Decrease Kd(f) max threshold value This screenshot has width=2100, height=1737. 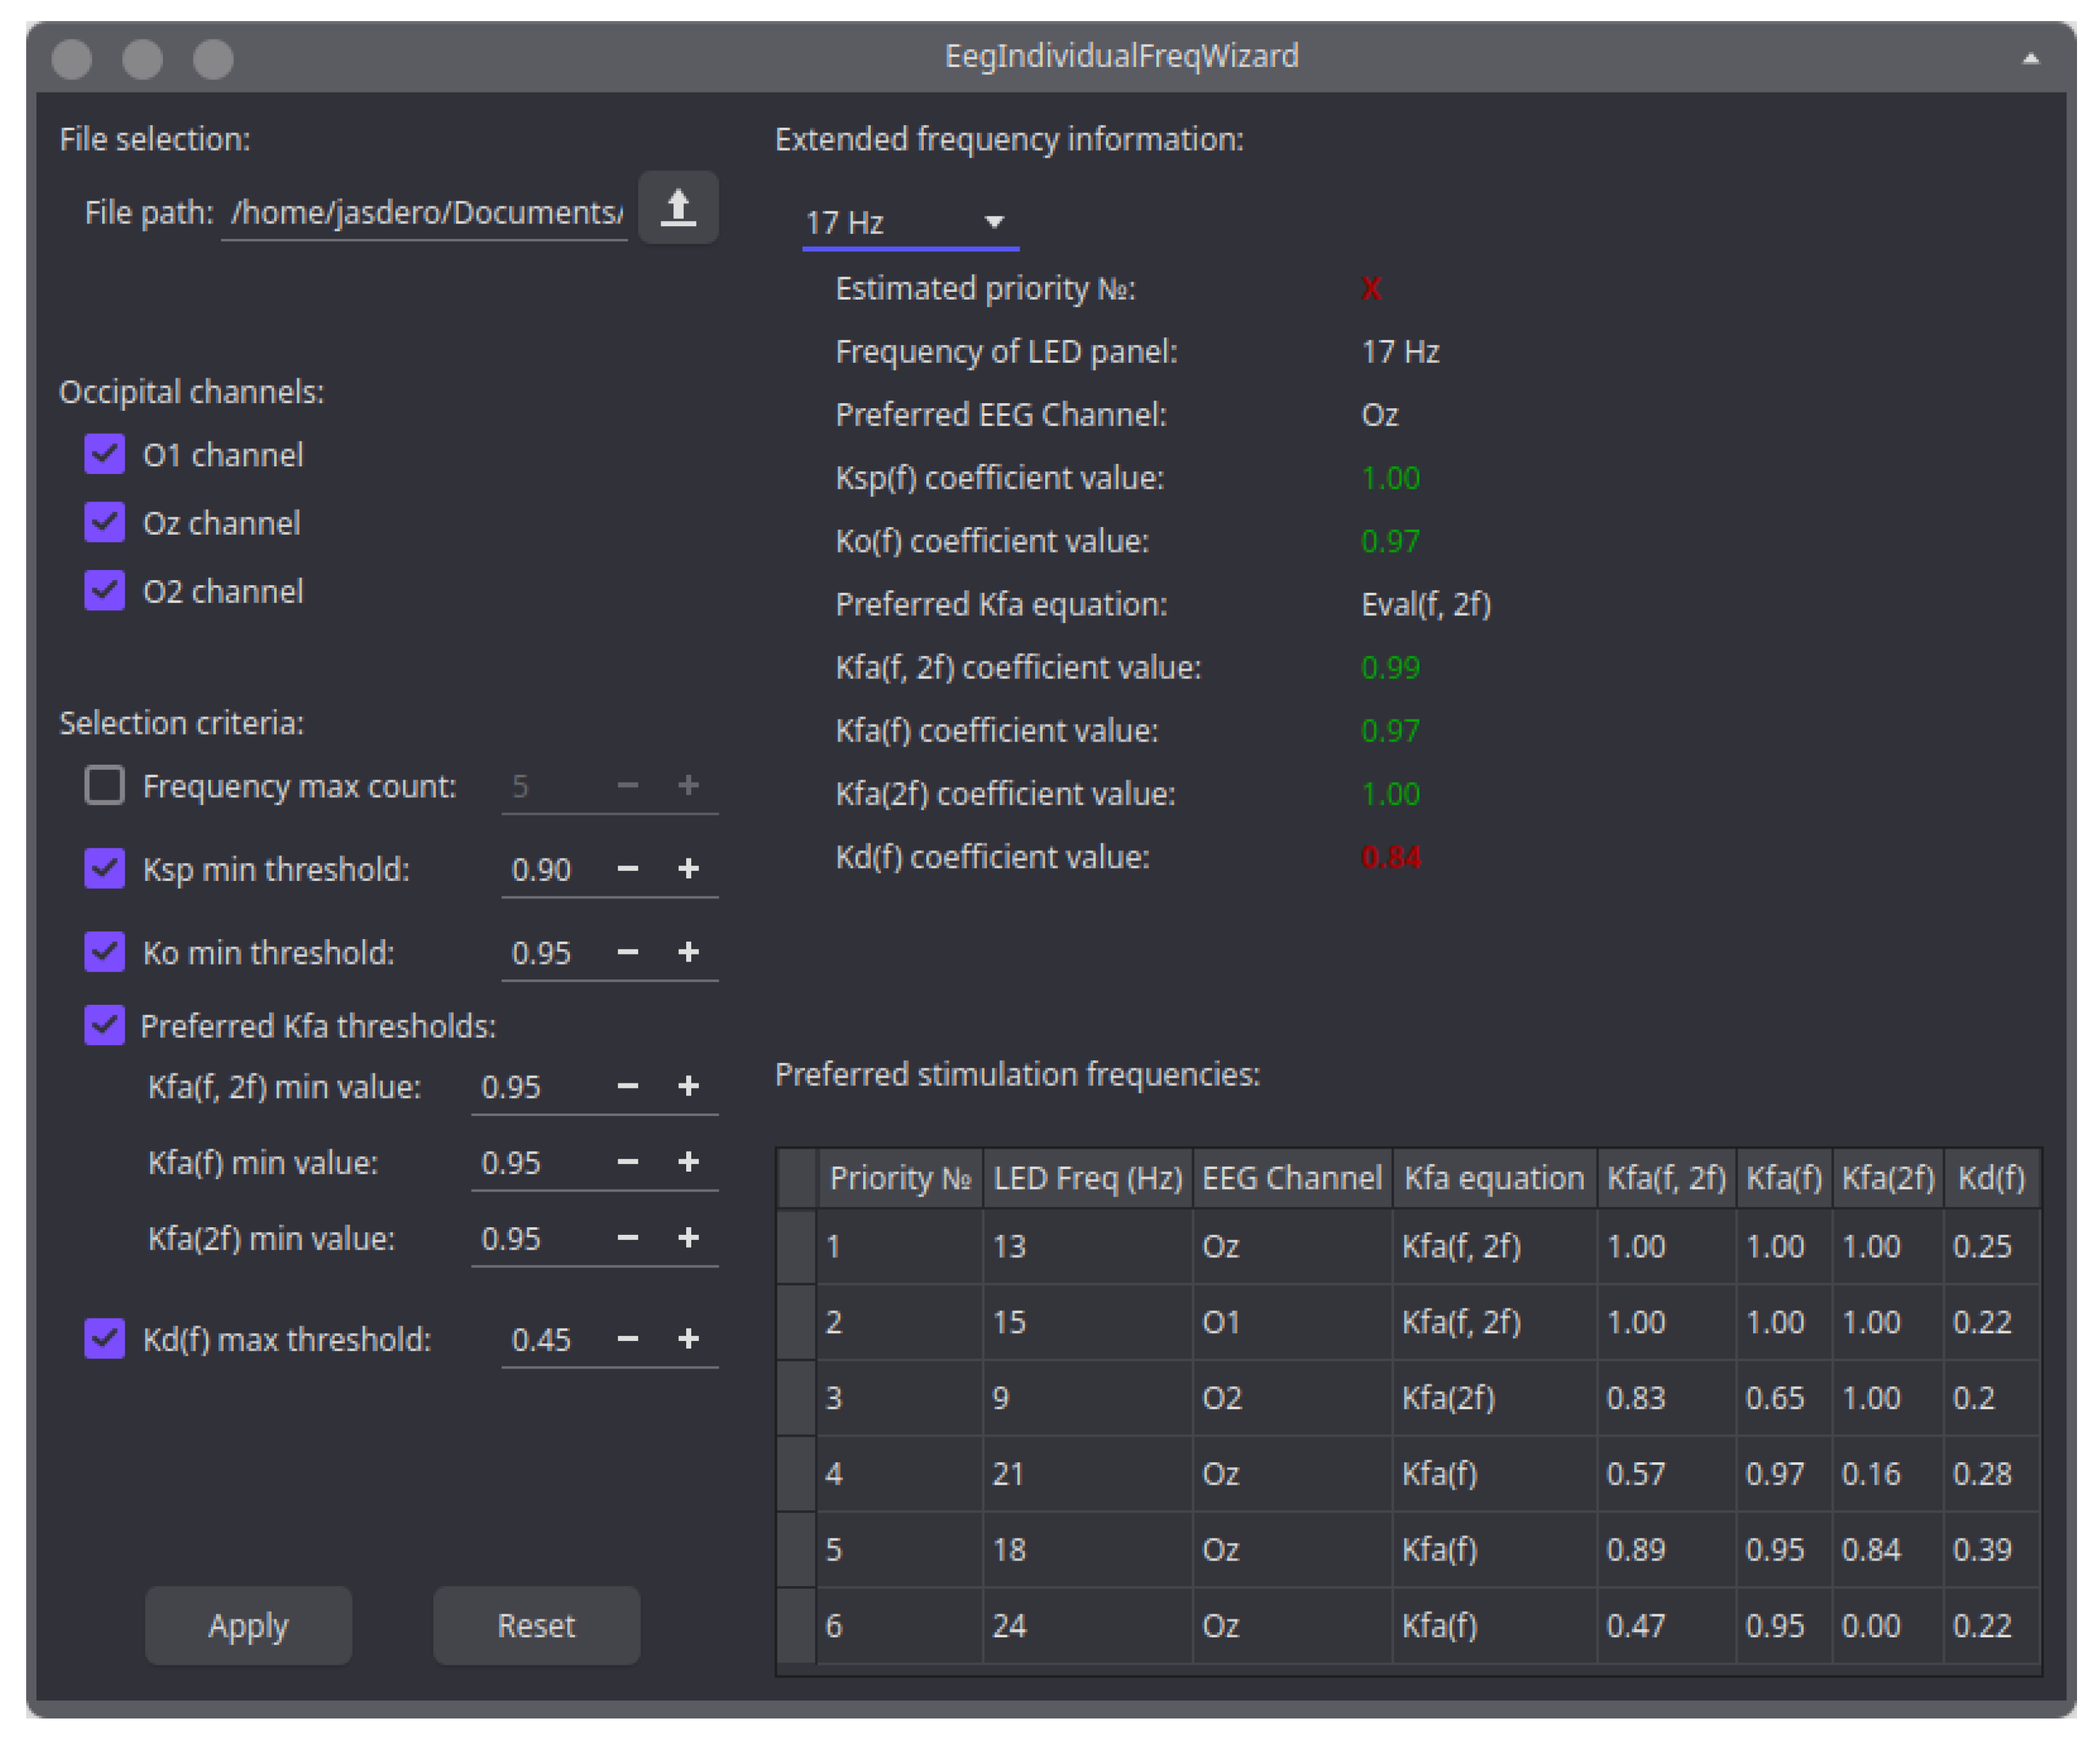tap(627, 1338)
